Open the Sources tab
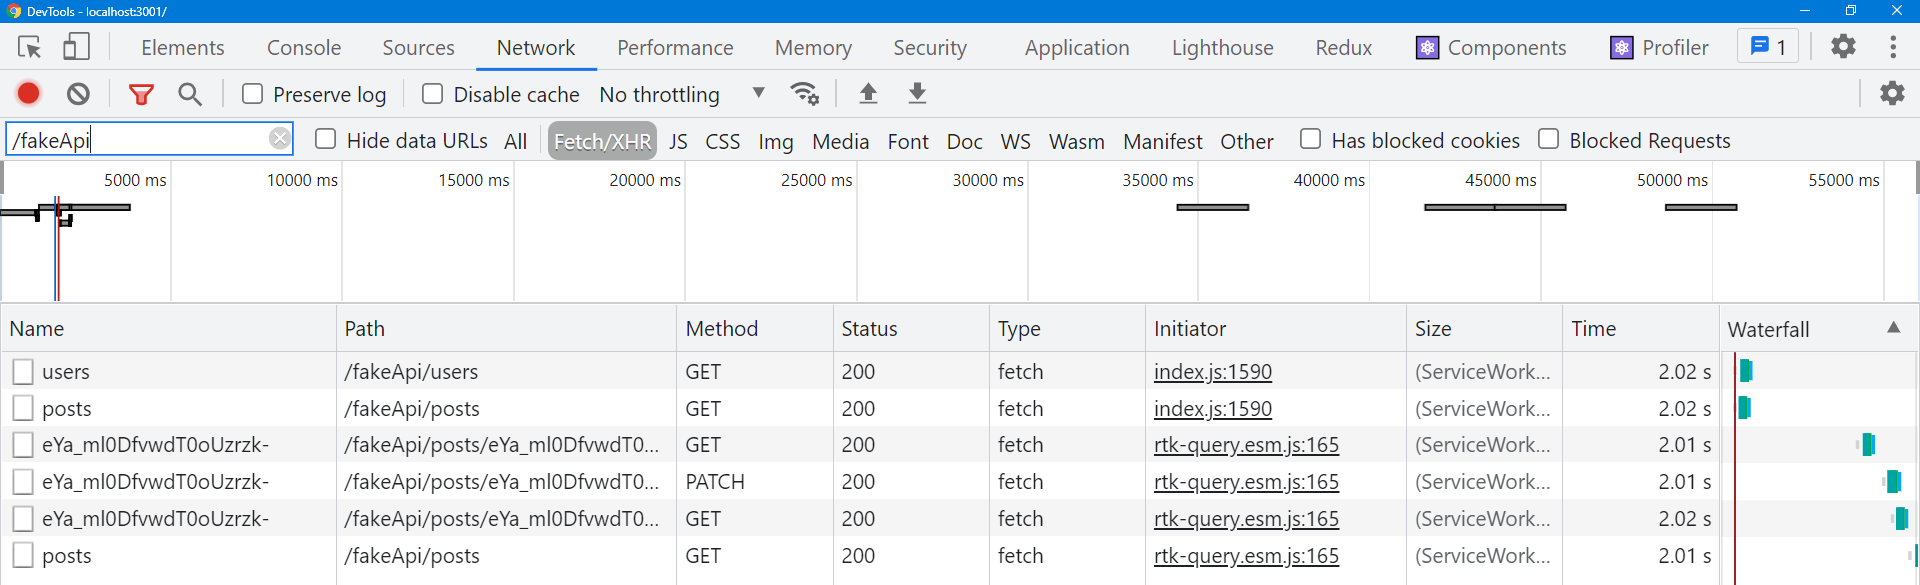 click(x=418, y=47)
